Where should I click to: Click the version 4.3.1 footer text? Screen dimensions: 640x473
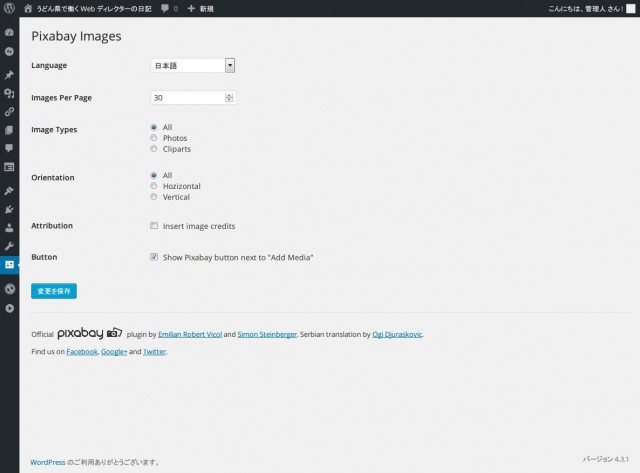coord(606,459)
